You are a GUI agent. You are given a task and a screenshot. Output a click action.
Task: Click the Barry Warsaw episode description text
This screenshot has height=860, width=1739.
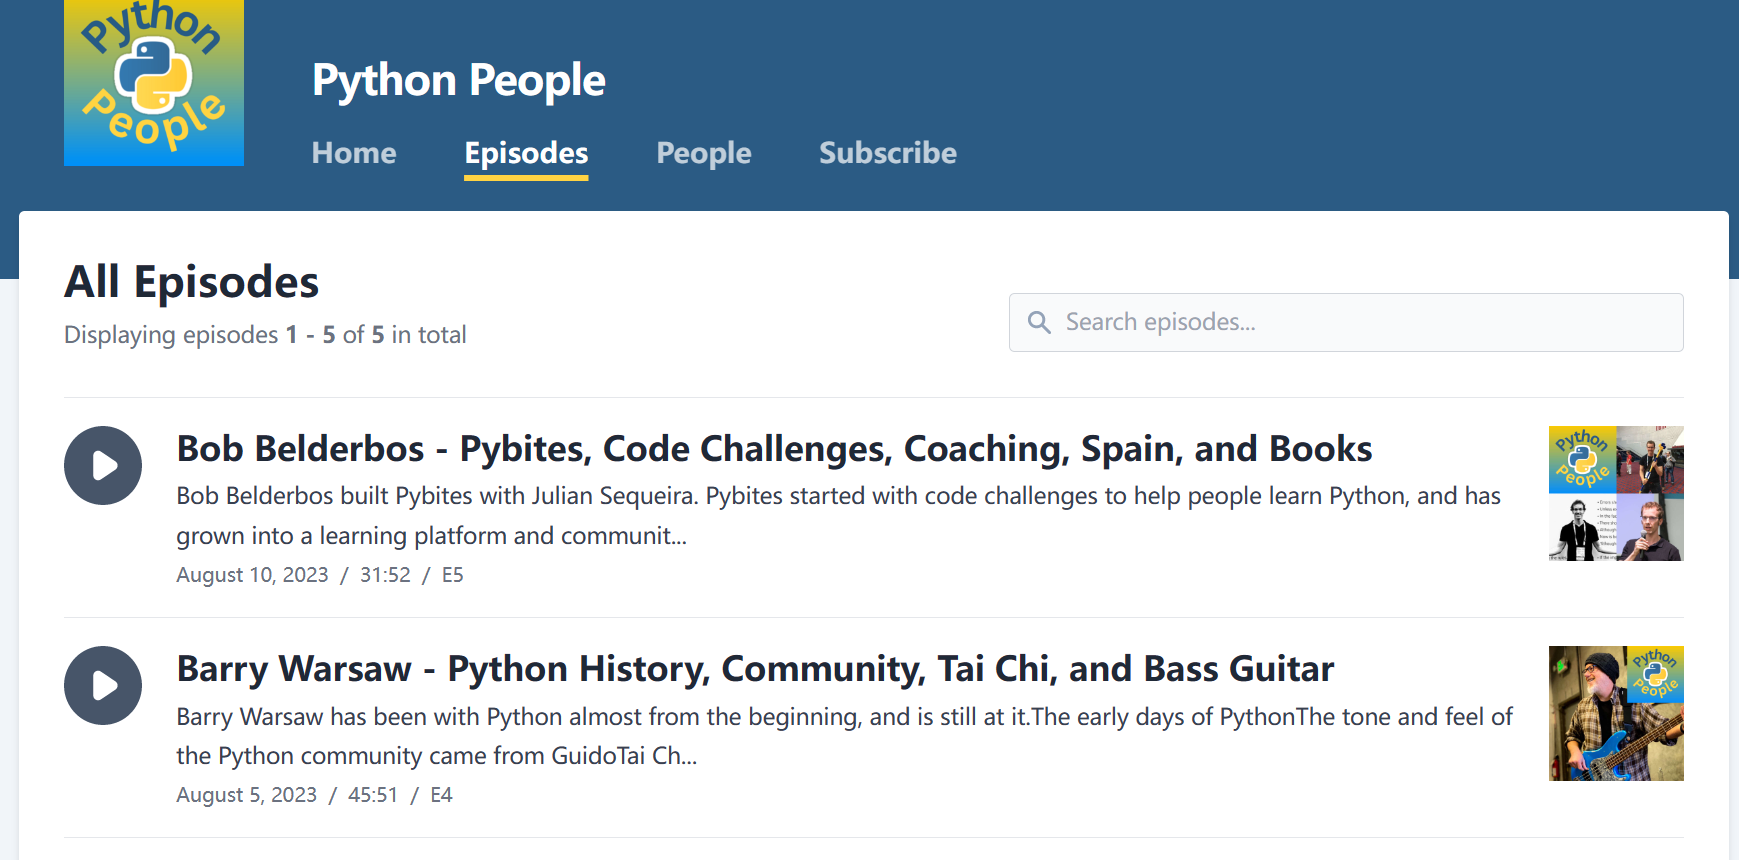tap(844, 736)
